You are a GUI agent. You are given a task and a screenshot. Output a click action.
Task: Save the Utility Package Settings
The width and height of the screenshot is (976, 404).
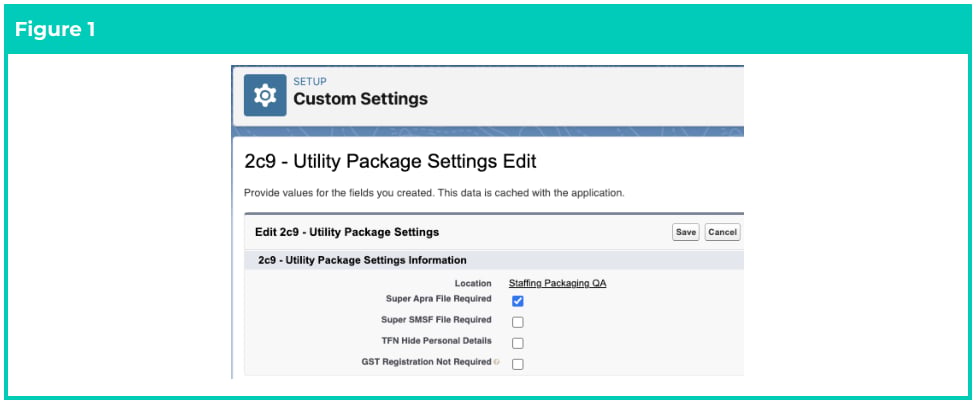686,232
